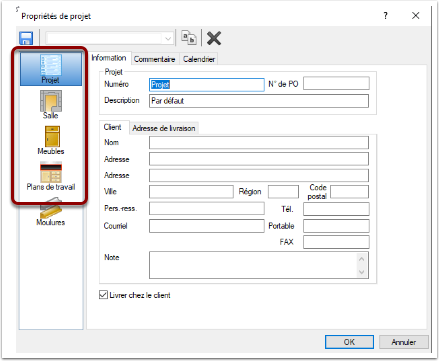
Task: Click inside the Note text area
Action: point(253,265)
